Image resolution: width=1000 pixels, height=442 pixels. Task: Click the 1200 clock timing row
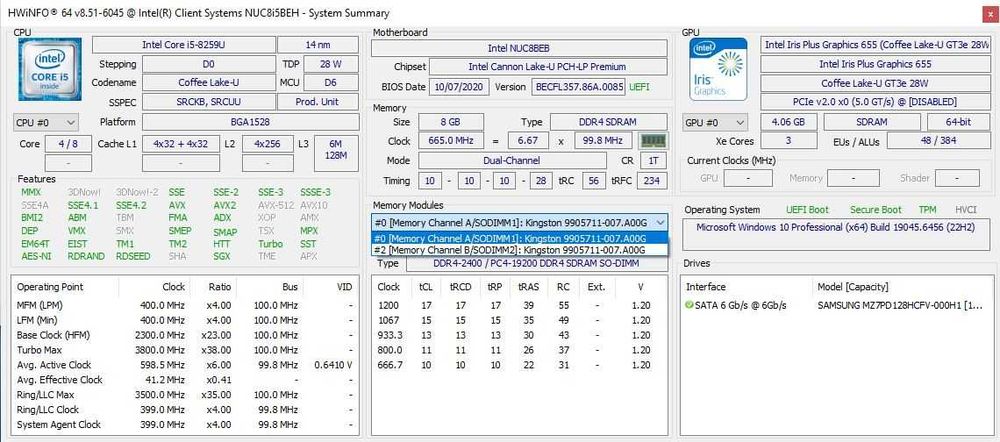[x=520, y=306]
